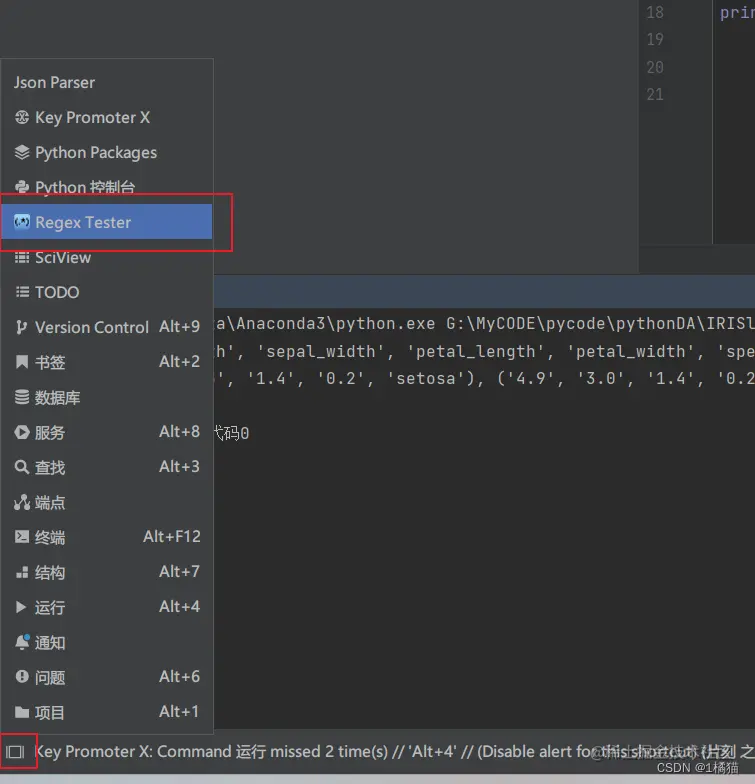Click the Regex Tester icon

coord(22,221)
